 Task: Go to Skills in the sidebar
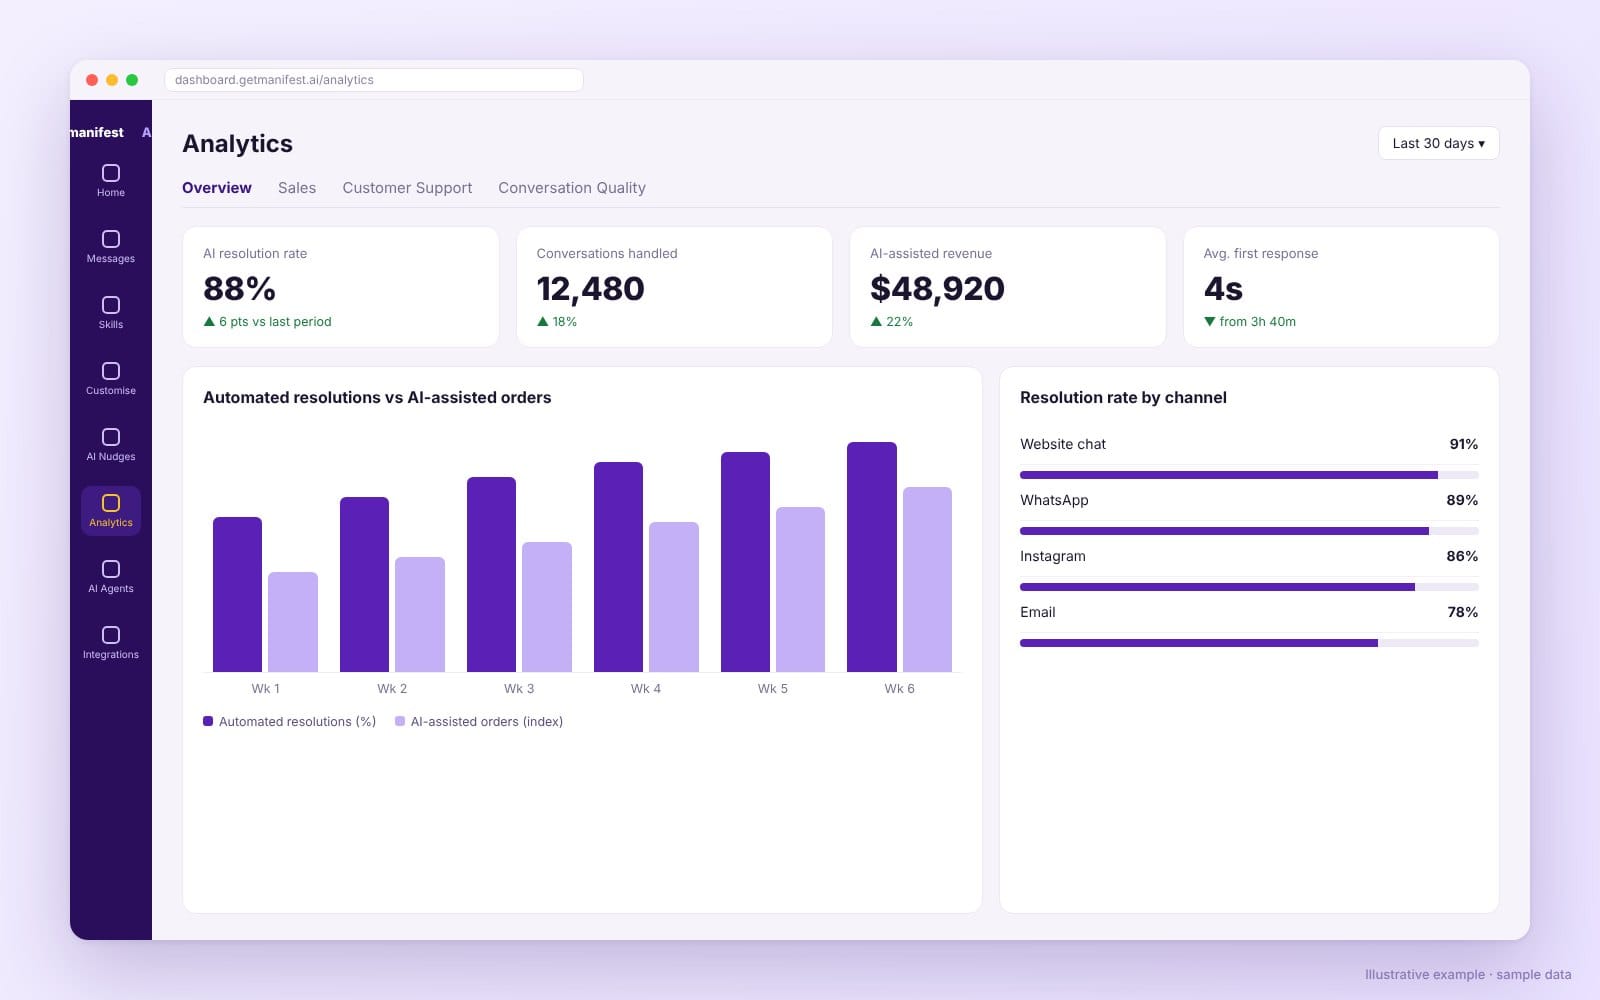(111, 313)
